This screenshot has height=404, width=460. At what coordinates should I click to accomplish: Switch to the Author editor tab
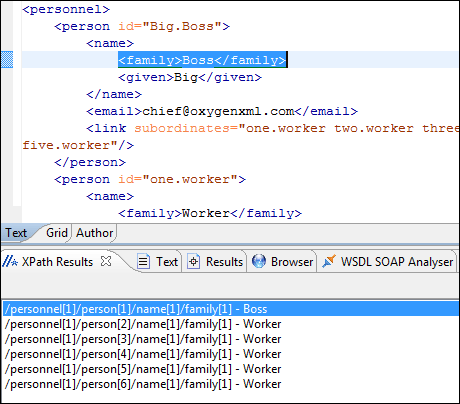pyautogui.click(x=95, y=233)
